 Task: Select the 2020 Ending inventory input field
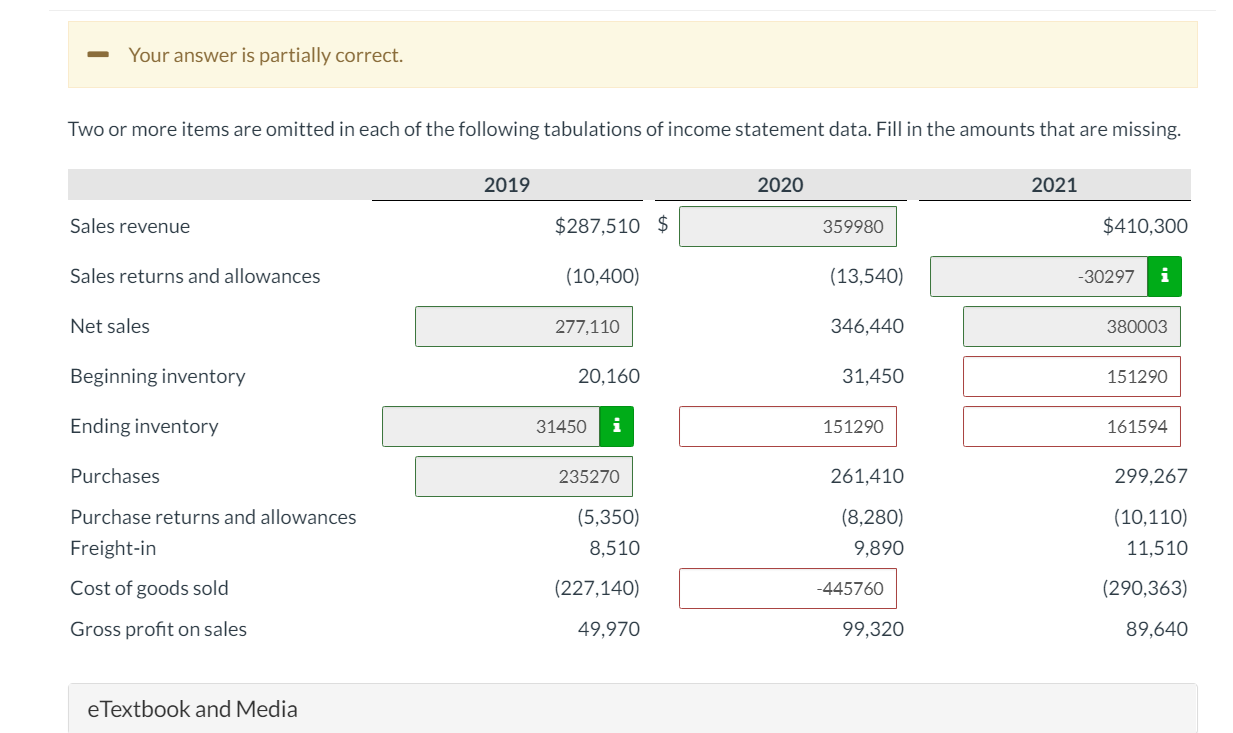(x=788, y=426)
